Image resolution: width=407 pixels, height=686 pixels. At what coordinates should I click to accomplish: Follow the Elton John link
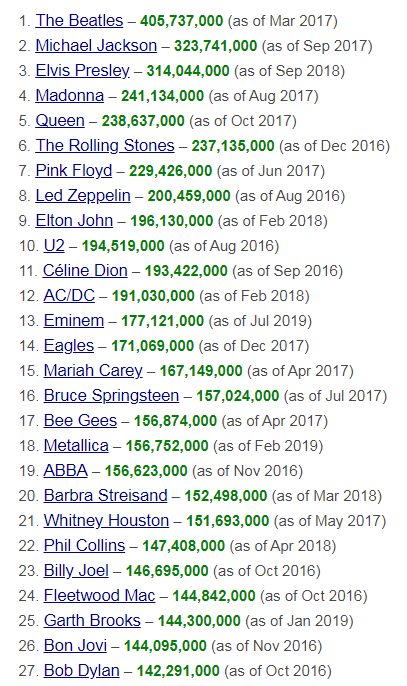tap(74, 220)
